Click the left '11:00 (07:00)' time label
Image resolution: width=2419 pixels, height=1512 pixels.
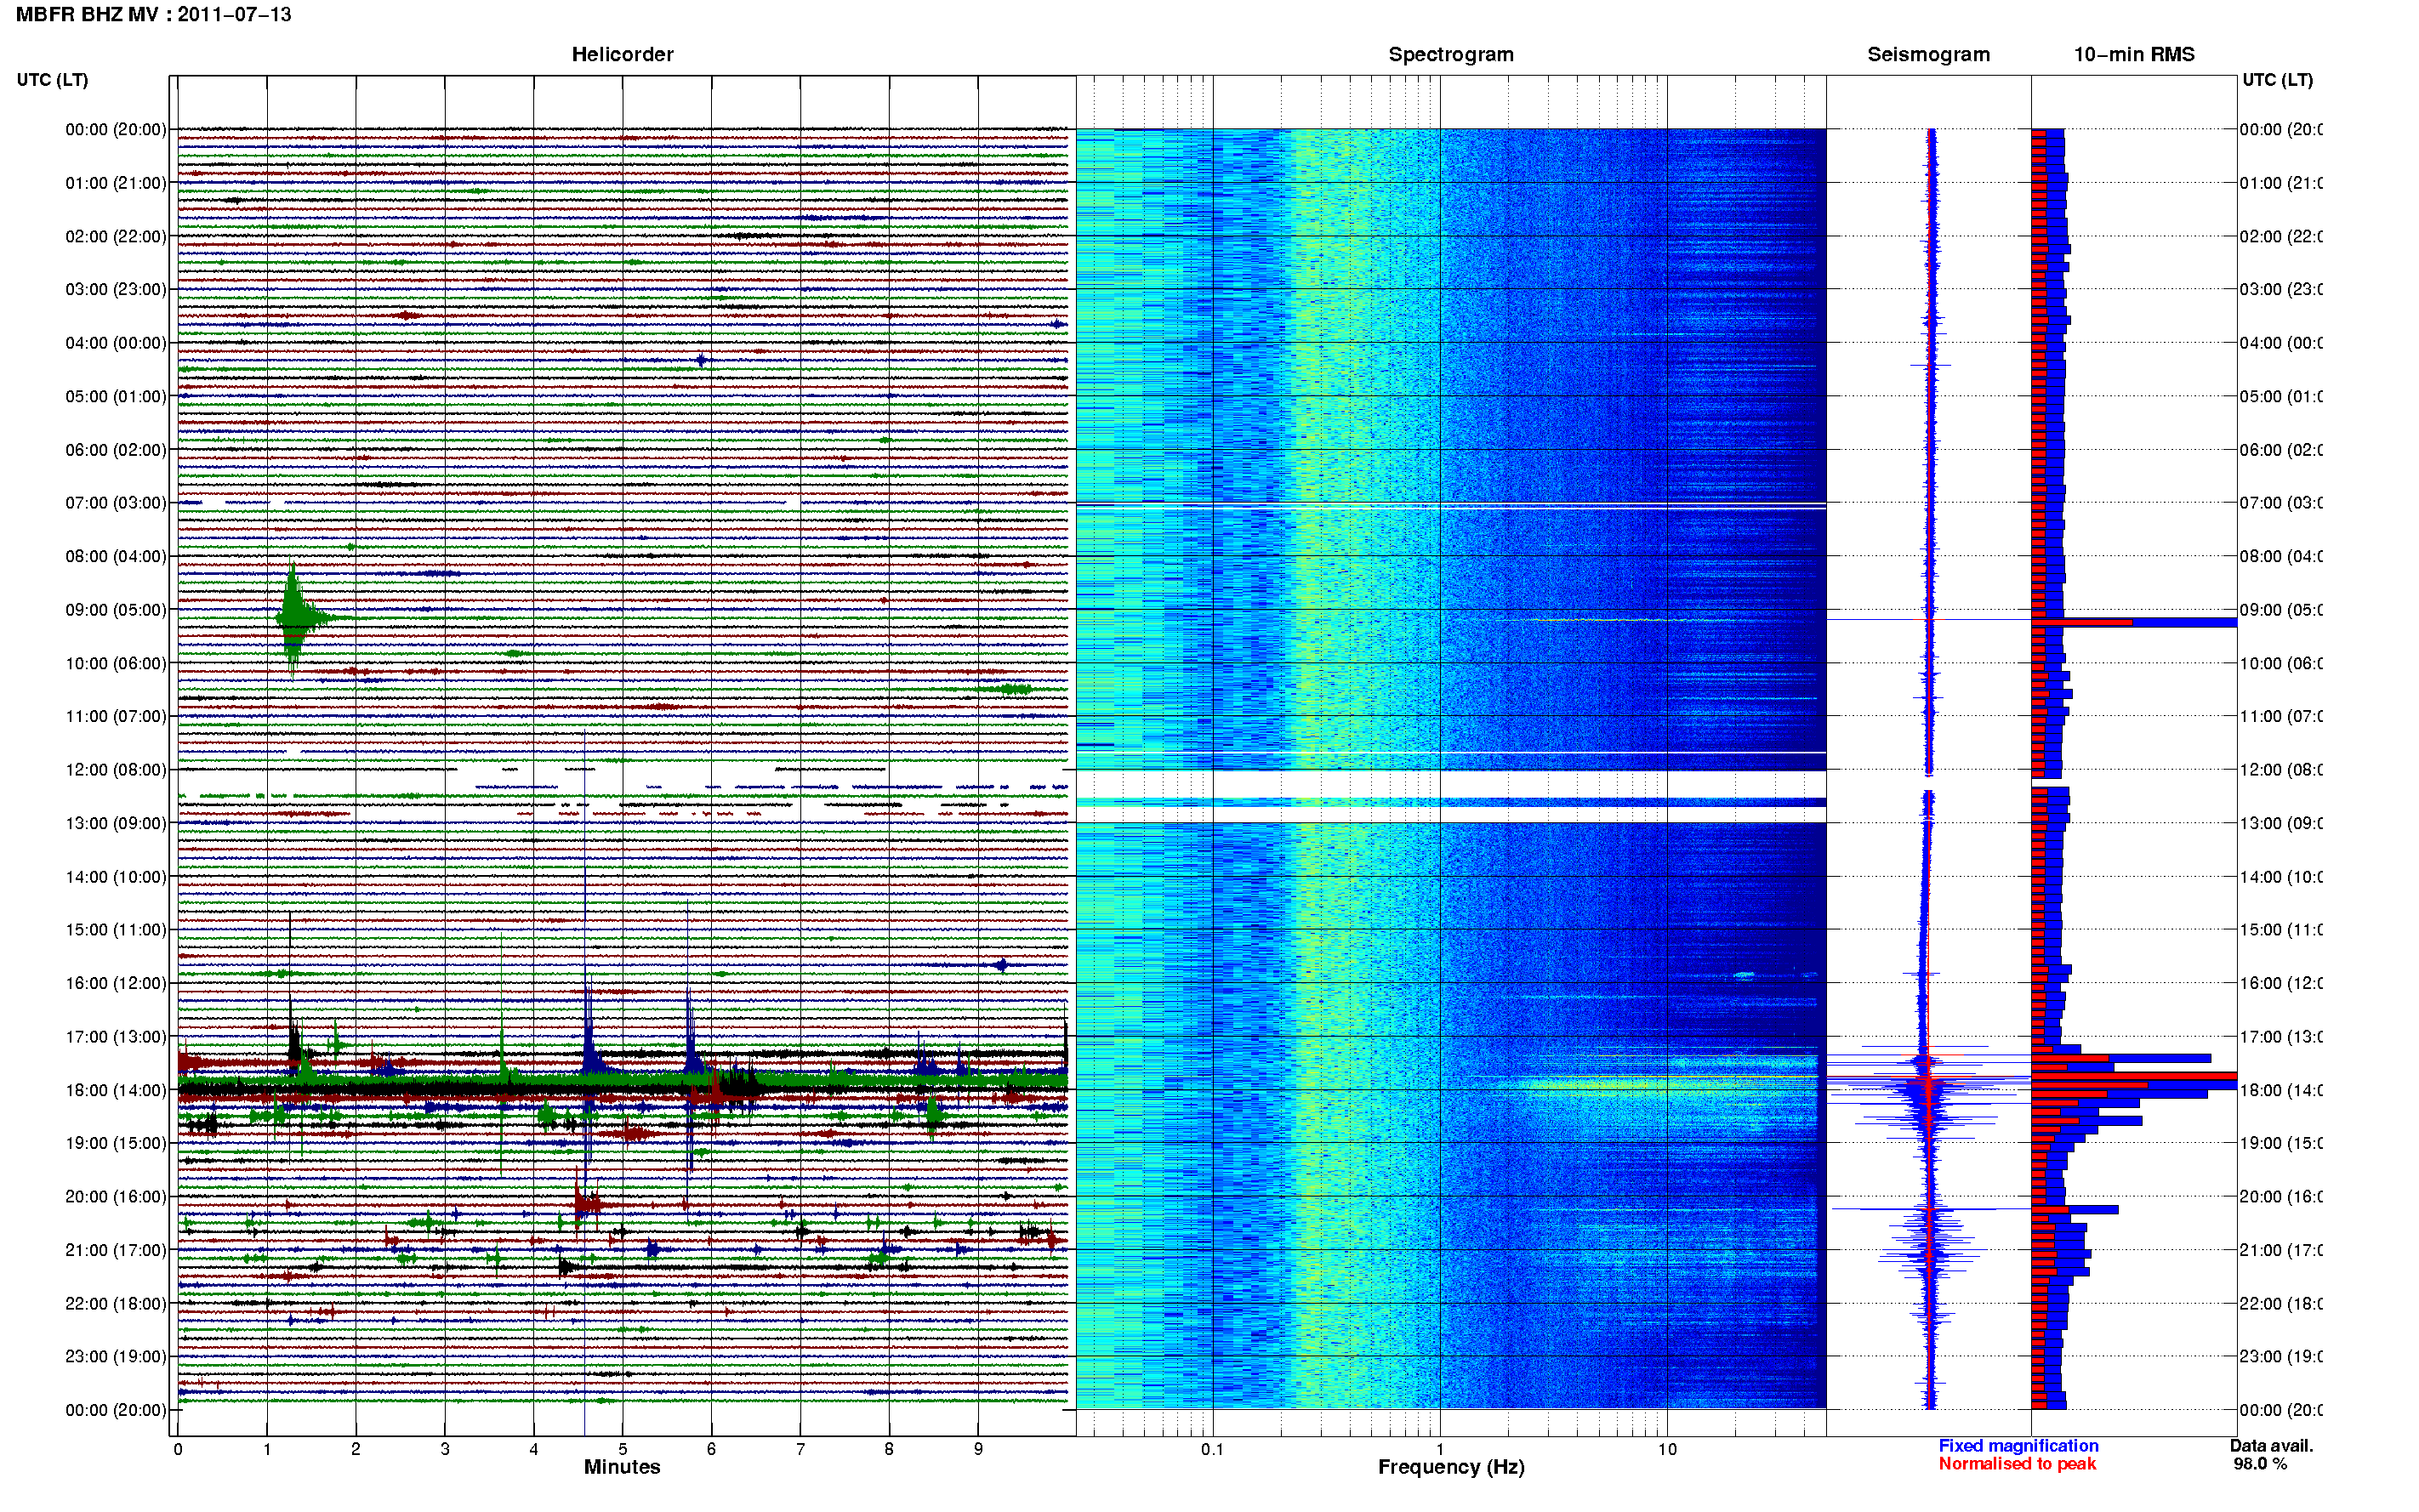point(116,716)
